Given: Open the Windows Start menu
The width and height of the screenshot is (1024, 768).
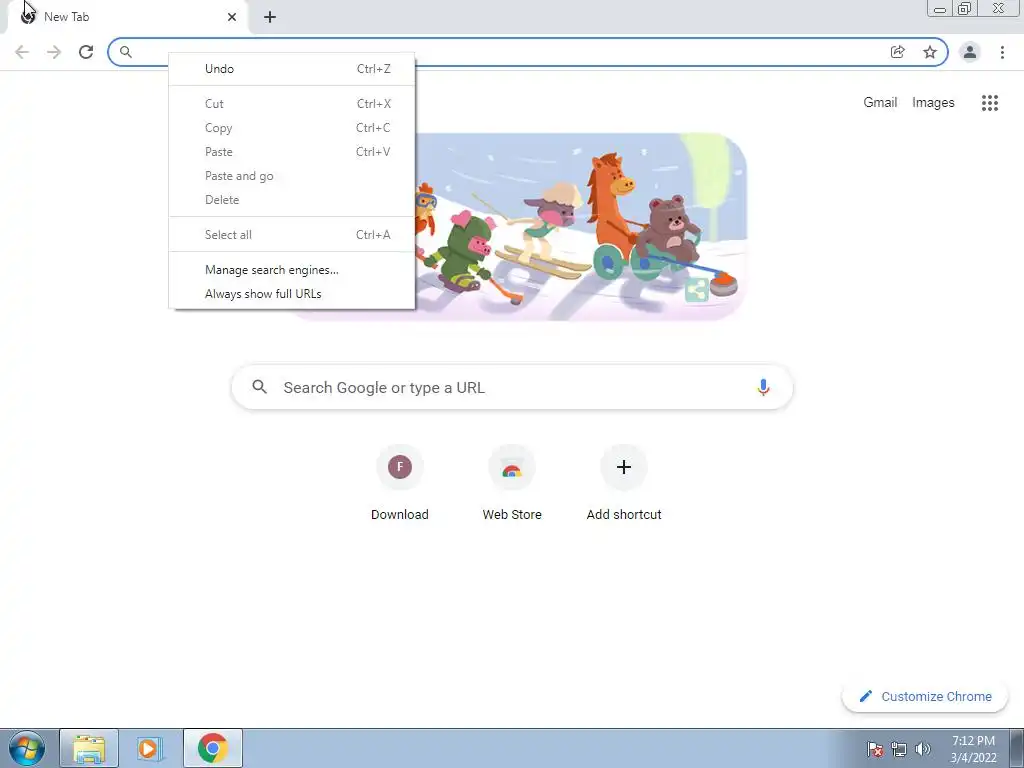Looking at the screenshot, I should pyautogui.click(x=27, y=748).
